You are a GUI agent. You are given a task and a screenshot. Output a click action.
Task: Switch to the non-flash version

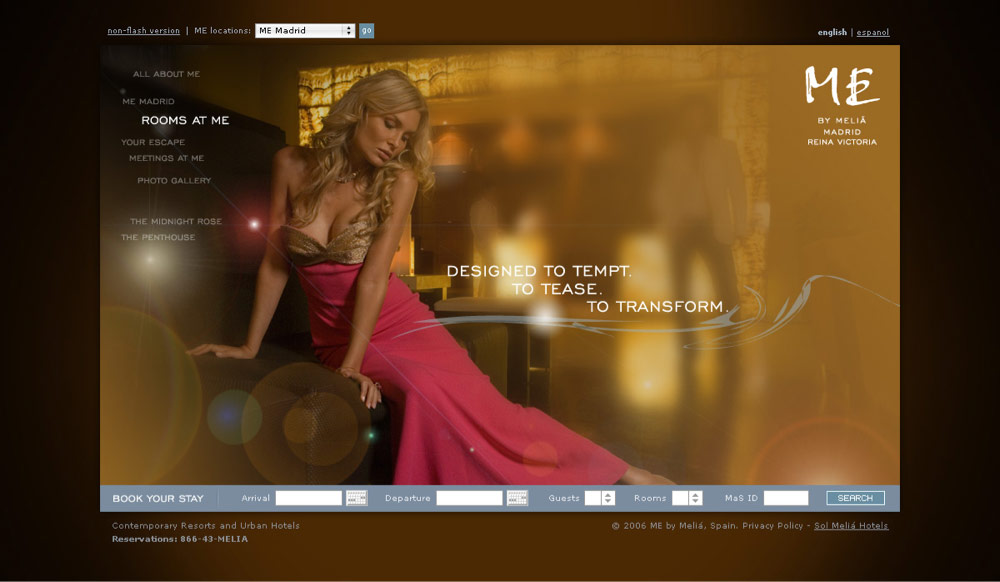[144, 31]
